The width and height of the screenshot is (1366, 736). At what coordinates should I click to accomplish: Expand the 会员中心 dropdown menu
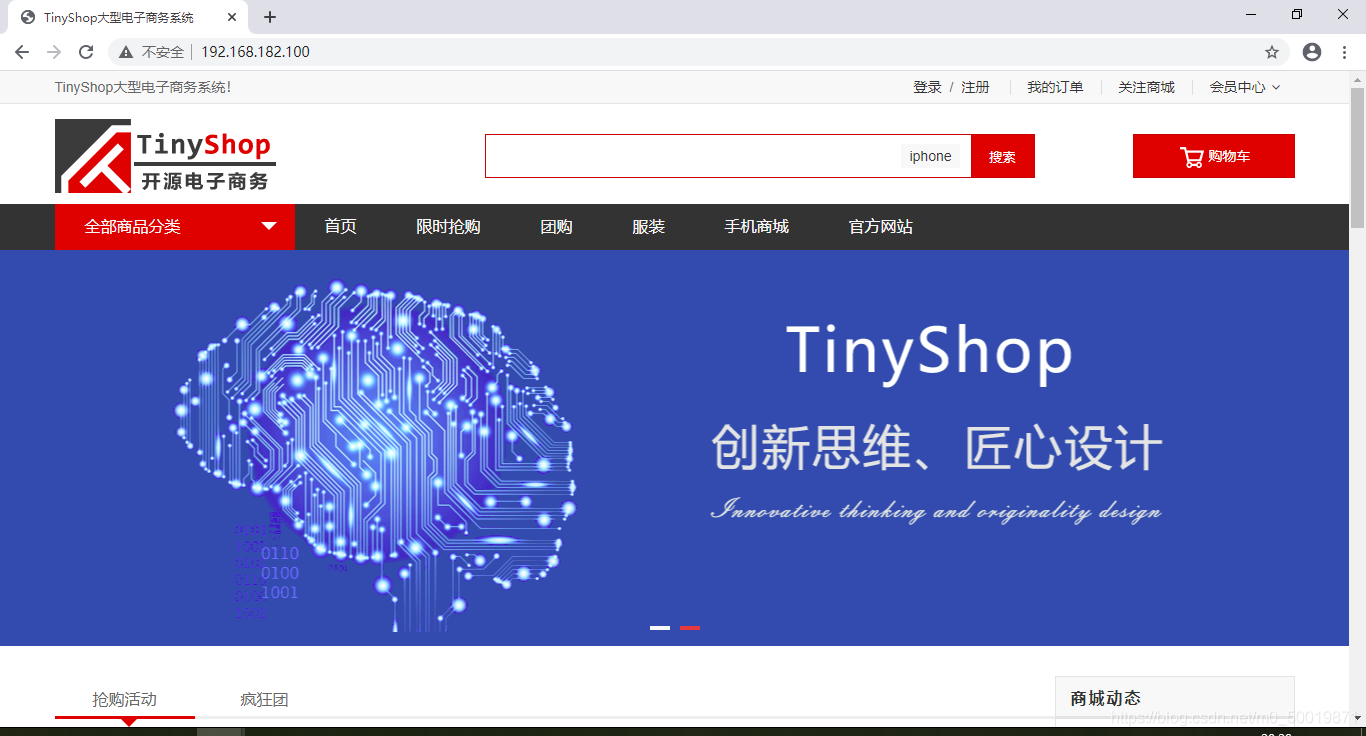pos(1245,87)
